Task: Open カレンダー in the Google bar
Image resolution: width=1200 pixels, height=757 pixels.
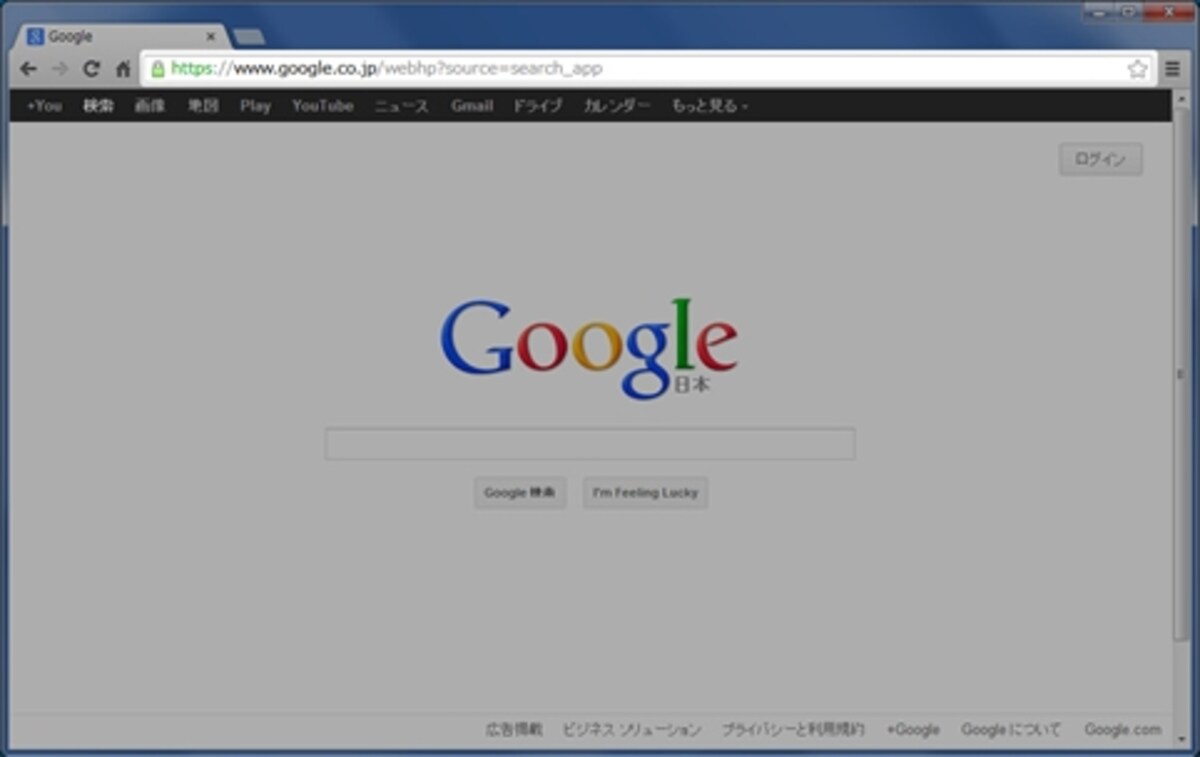Action: (x=617, y=106)
